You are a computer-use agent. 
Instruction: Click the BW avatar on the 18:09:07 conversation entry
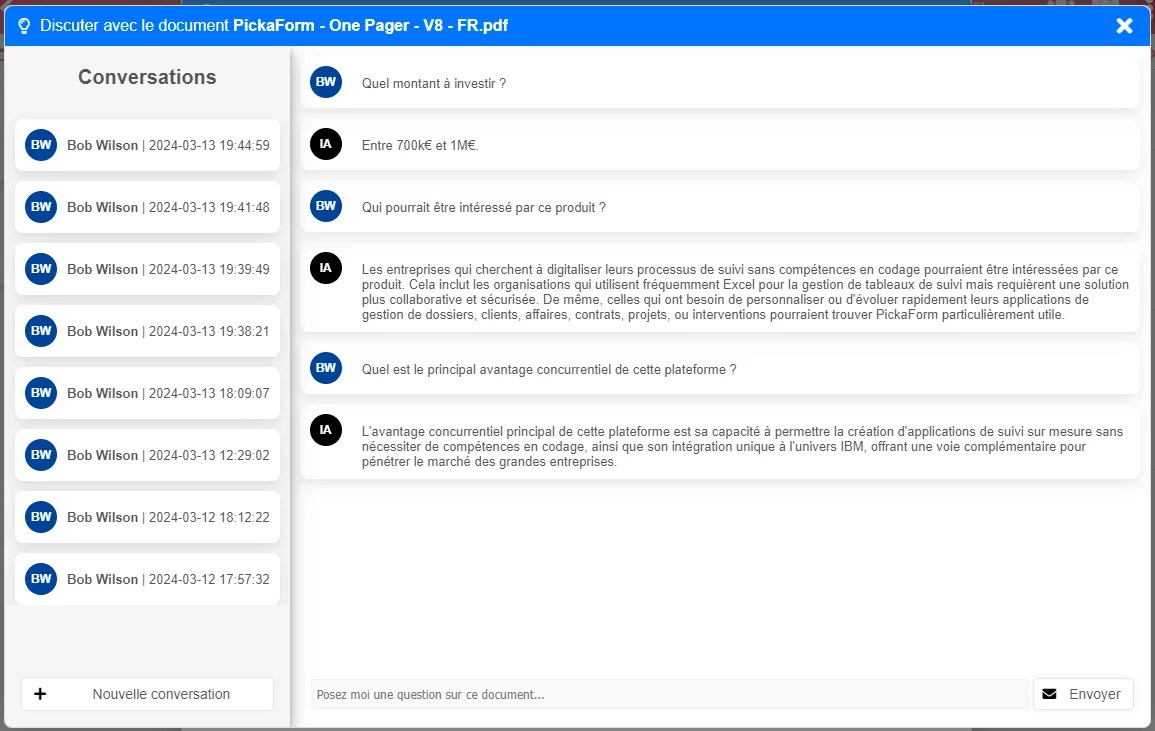(x=41, y=392)
